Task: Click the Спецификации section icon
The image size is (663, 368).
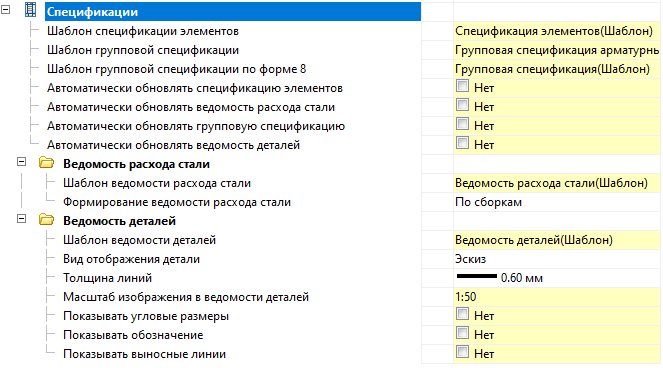Action: (30, 10)
